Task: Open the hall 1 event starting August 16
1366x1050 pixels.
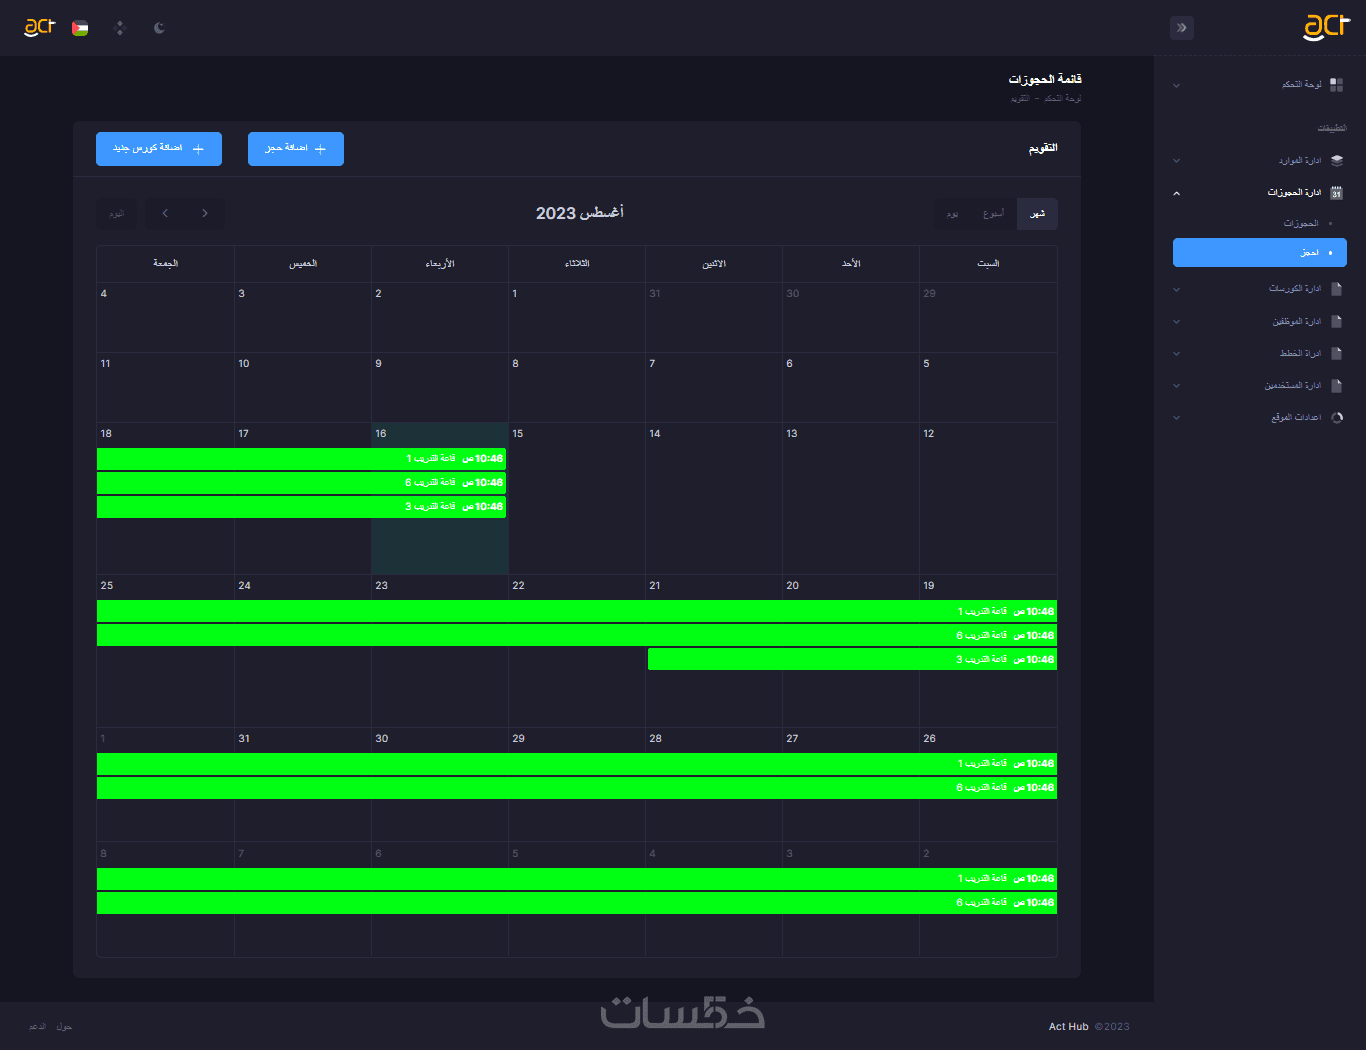Action: [x=301, y=459]
